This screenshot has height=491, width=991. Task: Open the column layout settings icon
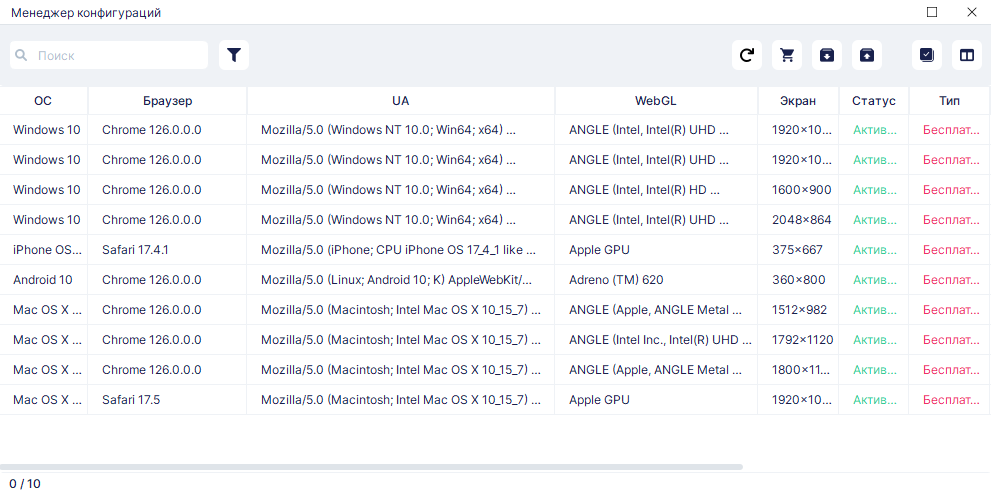(x=967, y=55)
